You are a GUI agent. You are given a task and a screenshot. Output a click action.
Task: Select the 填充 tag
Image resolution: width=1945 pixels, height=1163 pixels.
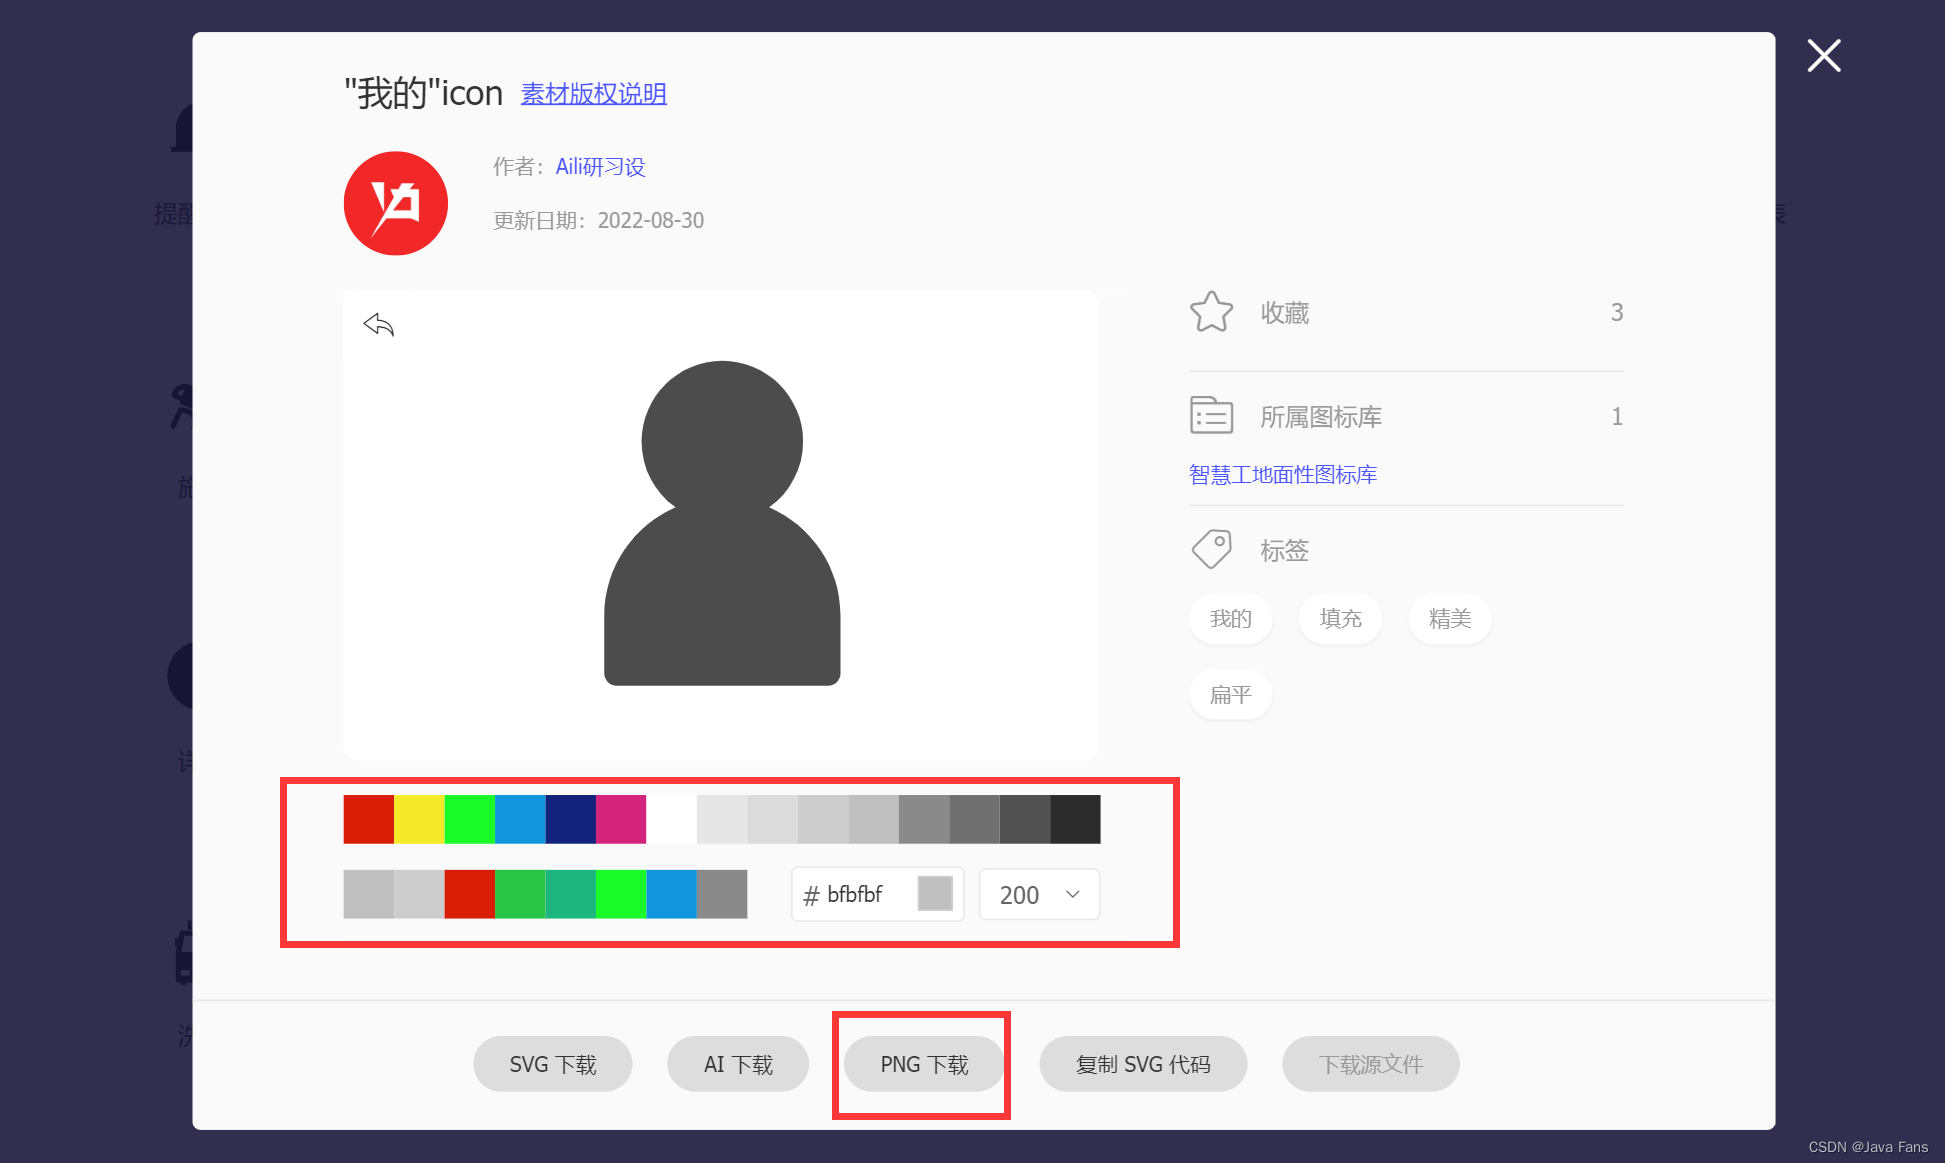pyautogui.click(x=1341, y=619)
